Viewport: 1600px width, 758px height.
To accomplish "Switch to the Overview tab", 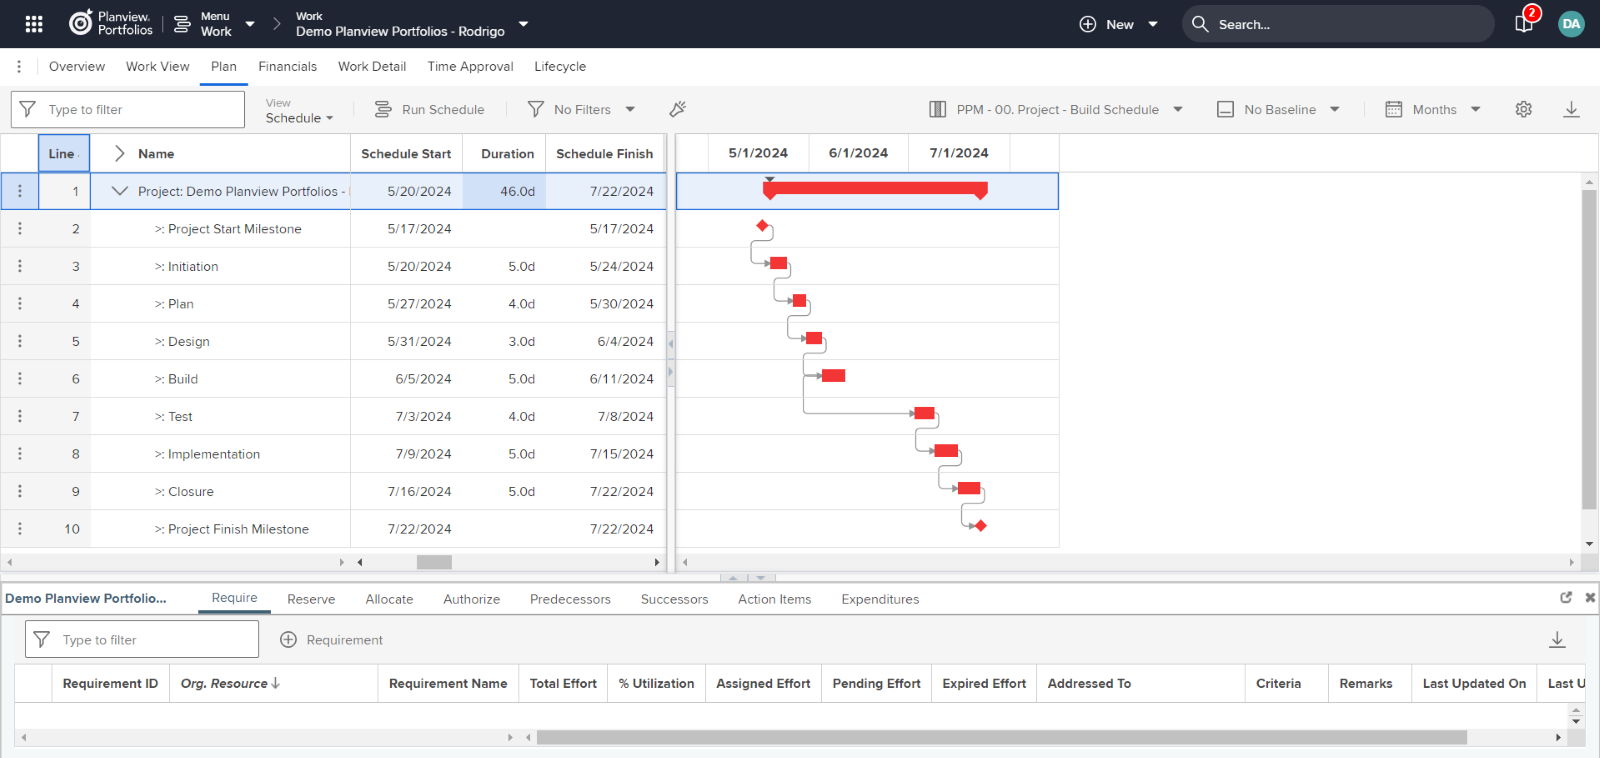I will click(x=77, y=66).
